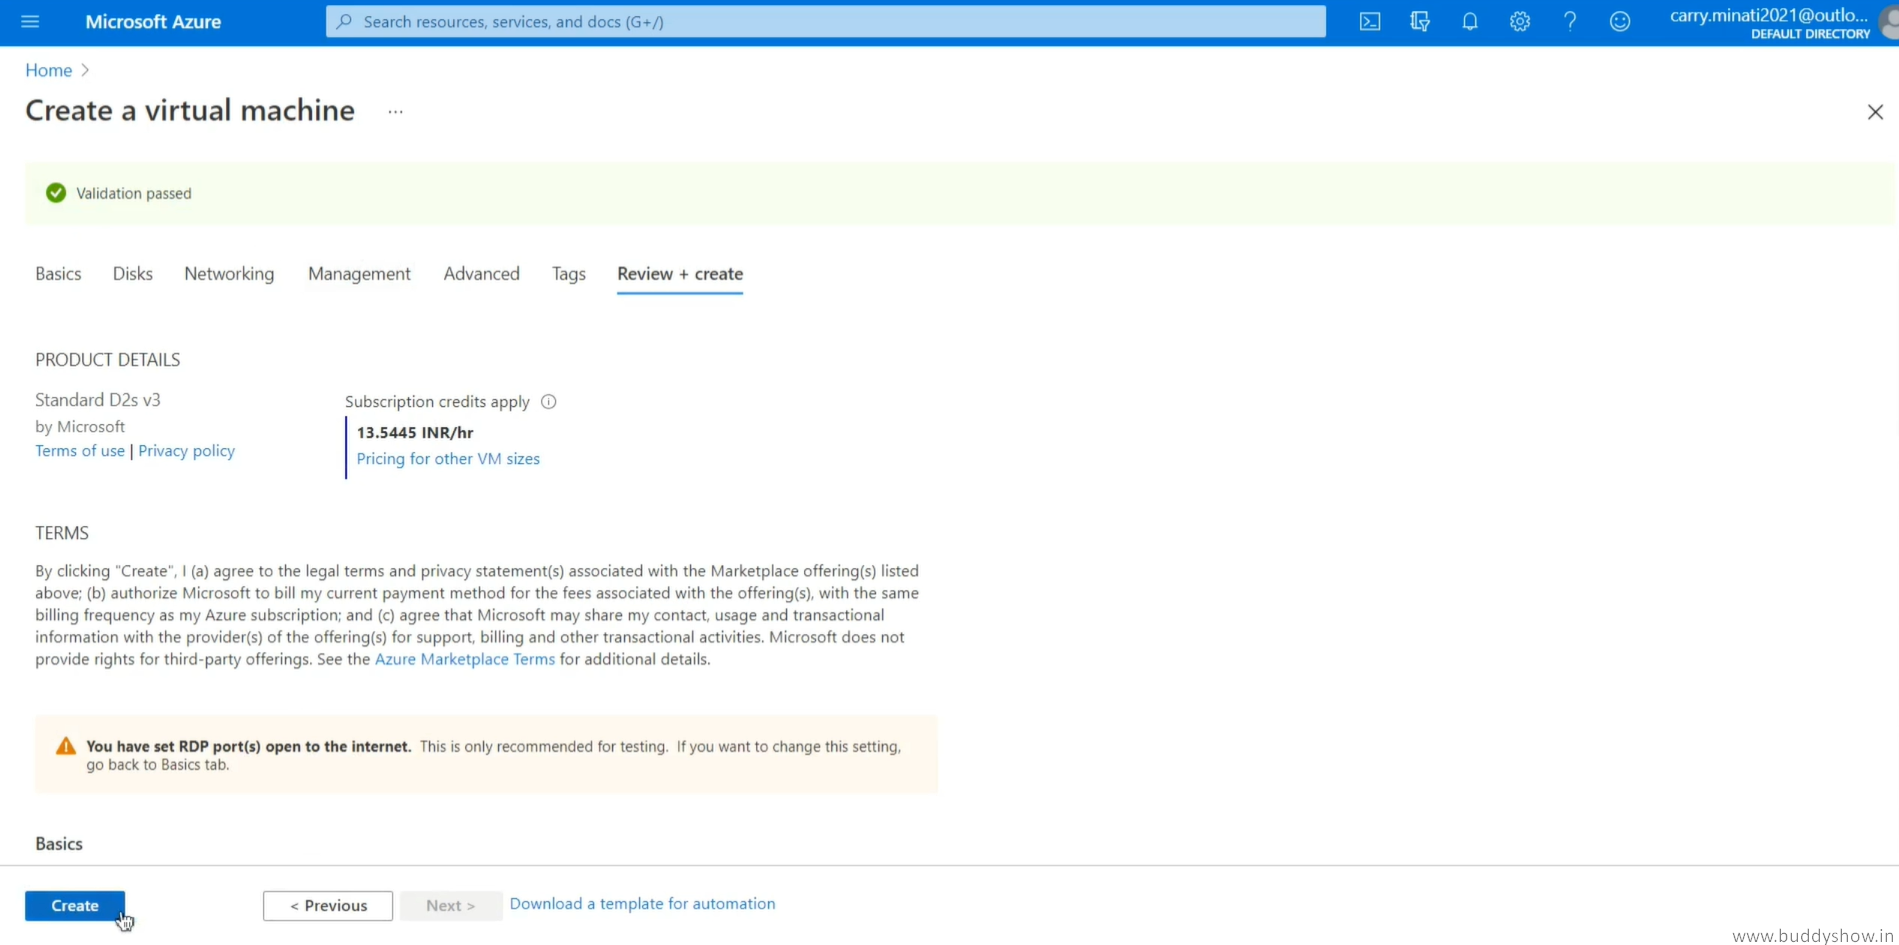Screen dimensions: 1899x945
Task: Click the Subscription credits info icon
Action: pos(549,402)
